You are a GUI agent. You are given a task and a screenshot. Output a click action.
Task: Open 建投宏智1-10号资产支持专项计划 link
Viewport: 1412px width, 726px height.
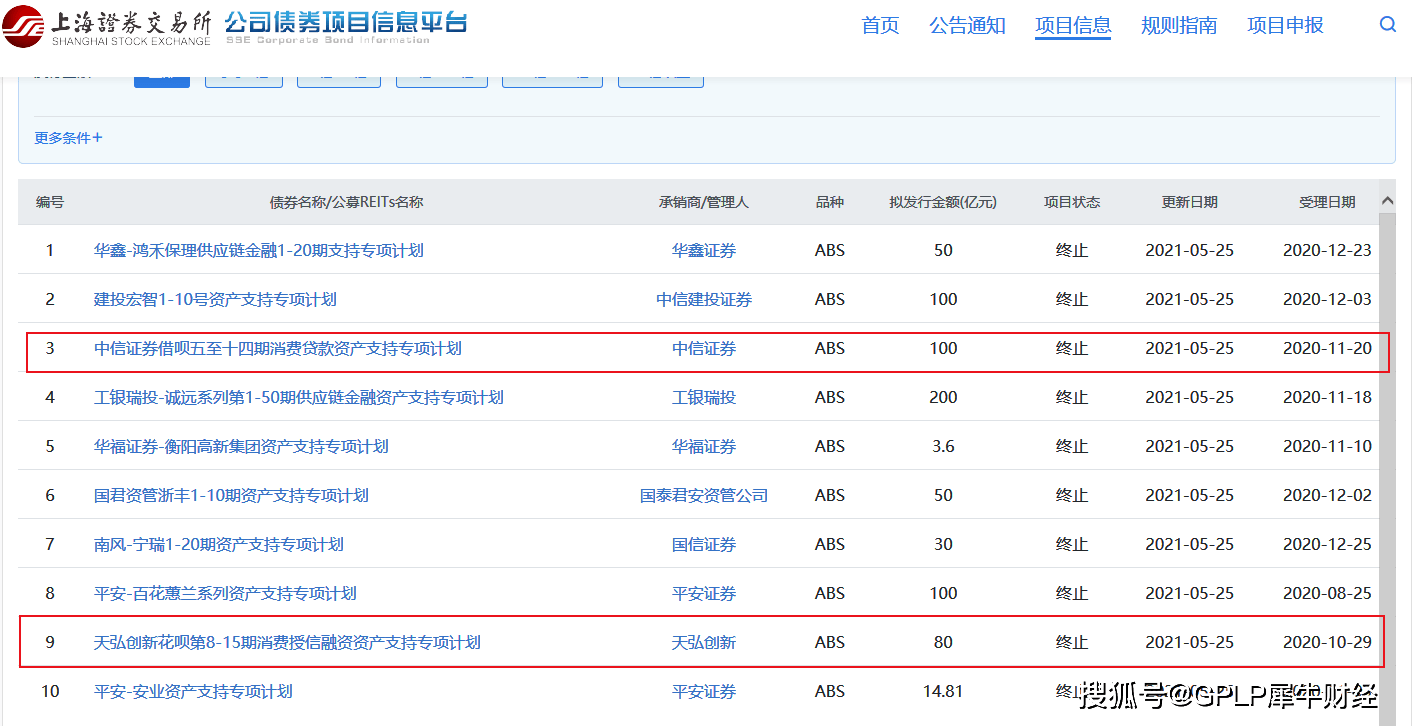pos(215,299)
